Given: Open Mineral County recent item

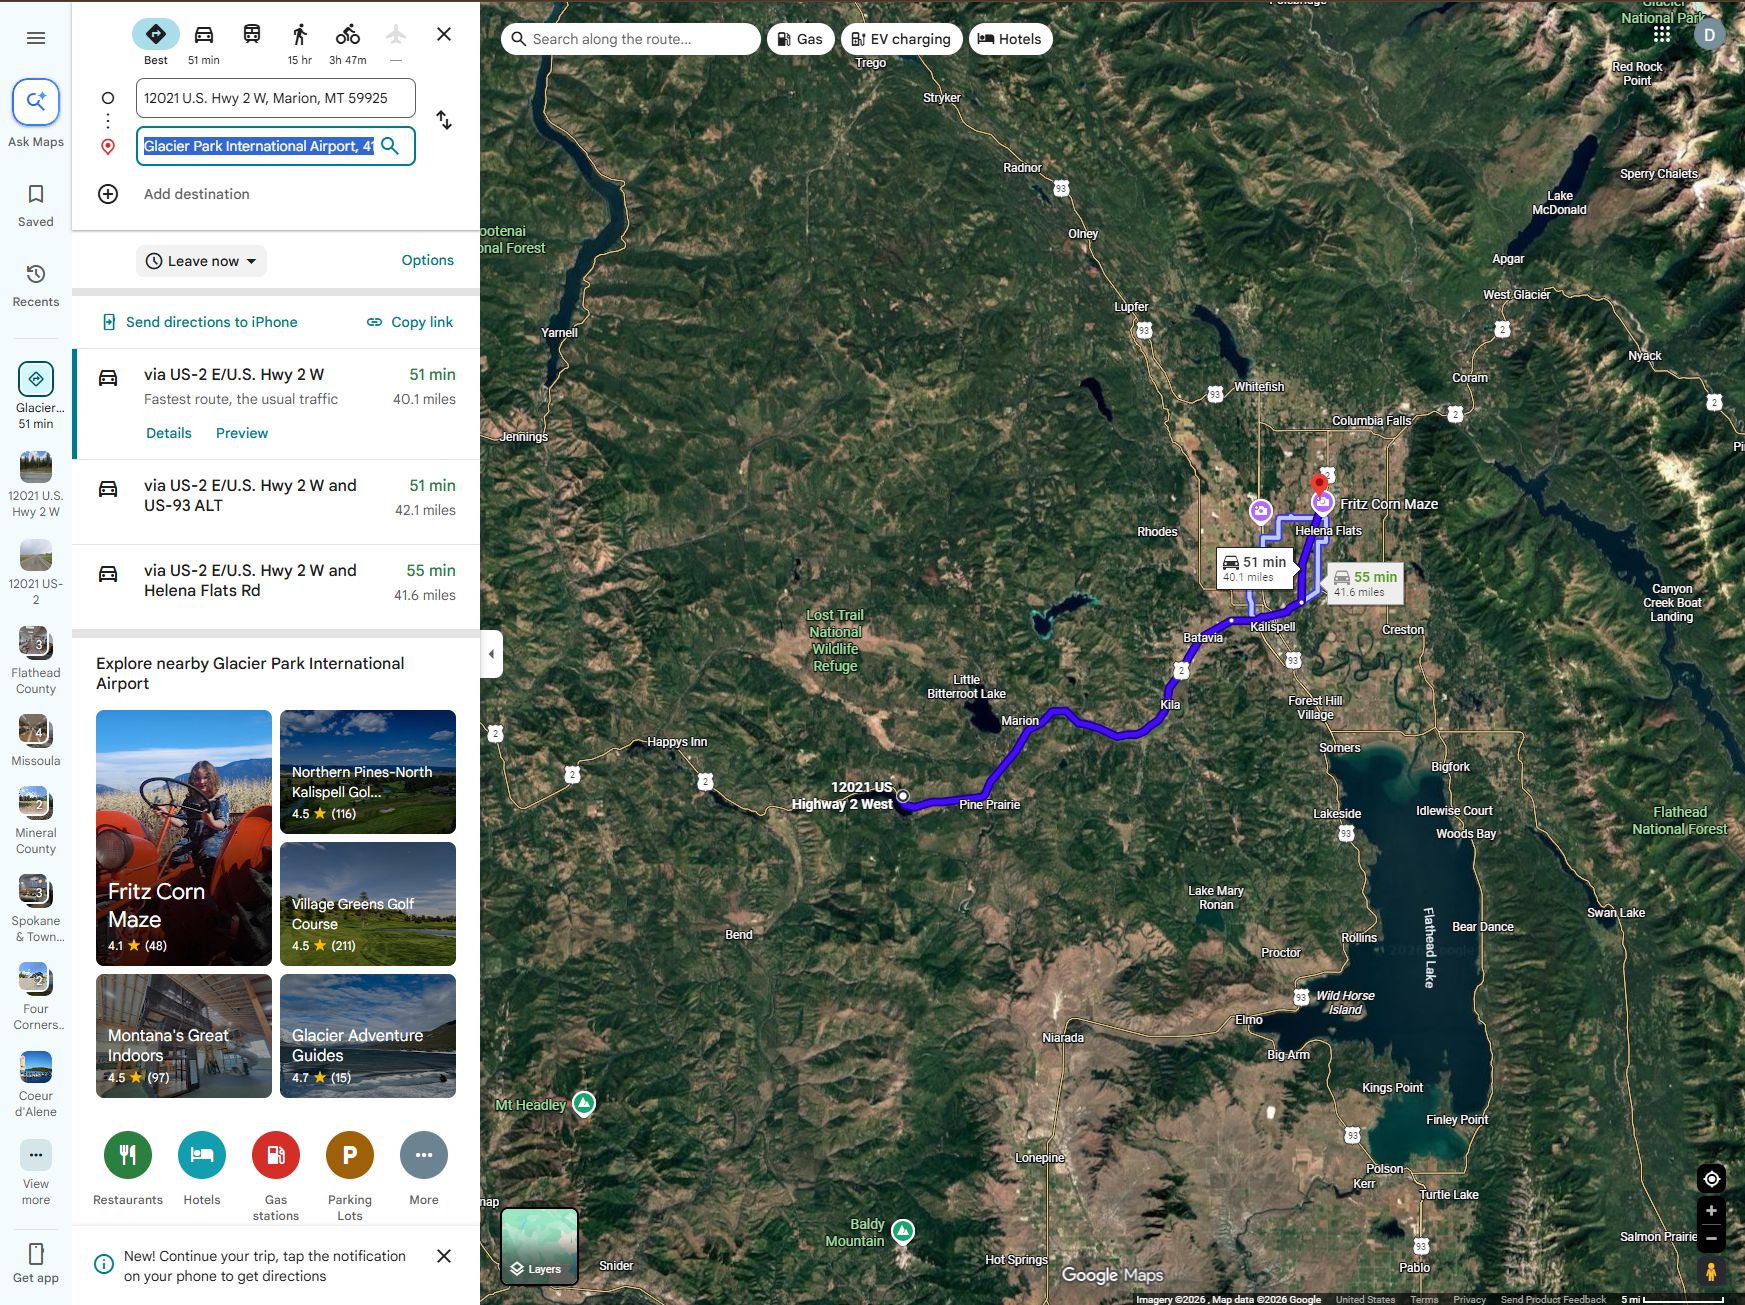Looking at the screenshot, I should [36, 821].
